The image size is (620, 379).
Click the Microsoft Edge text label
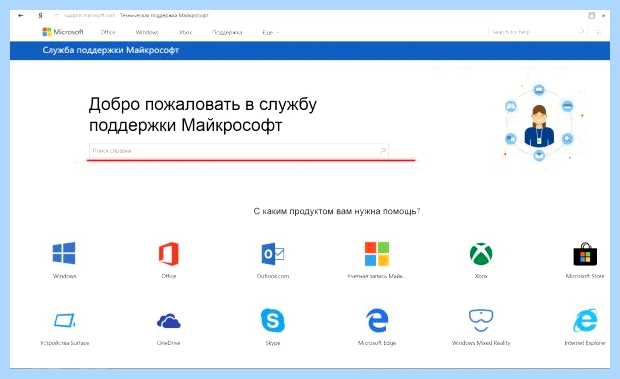coord(377,343)
